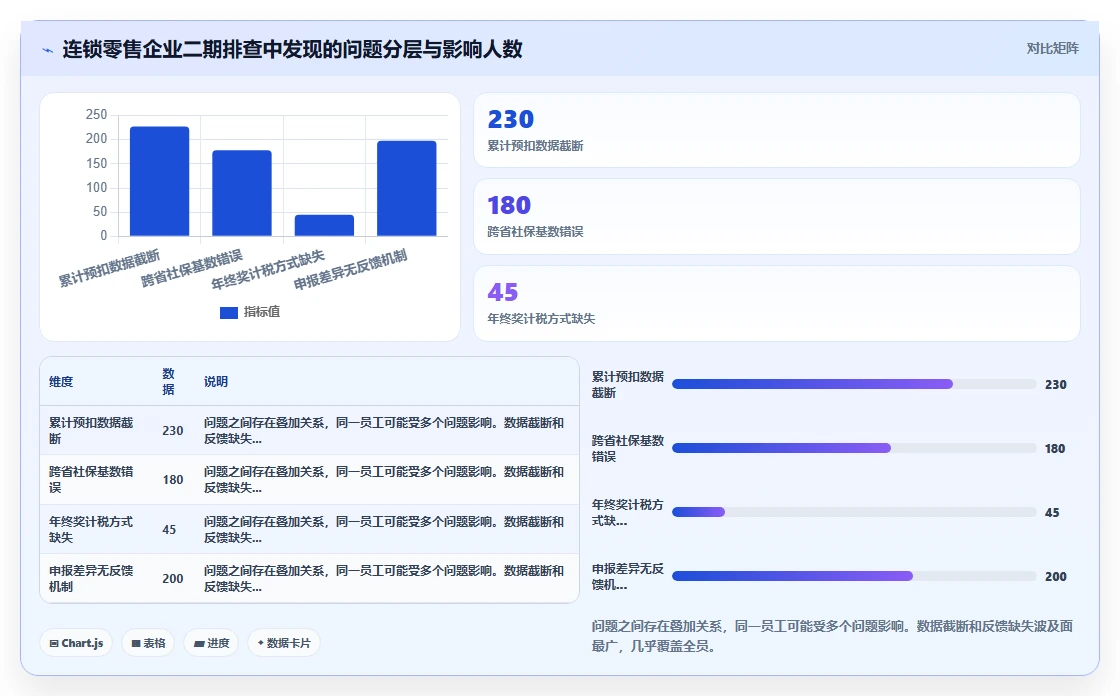Click the lightning icon beside the title

(x=48, y=50)
